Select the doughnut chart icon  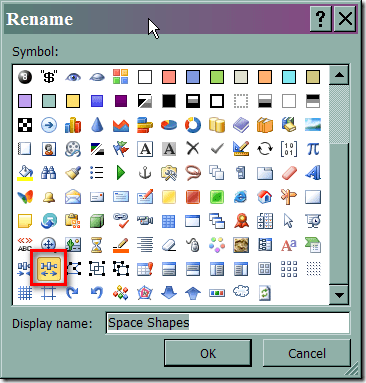coord(193,125)
